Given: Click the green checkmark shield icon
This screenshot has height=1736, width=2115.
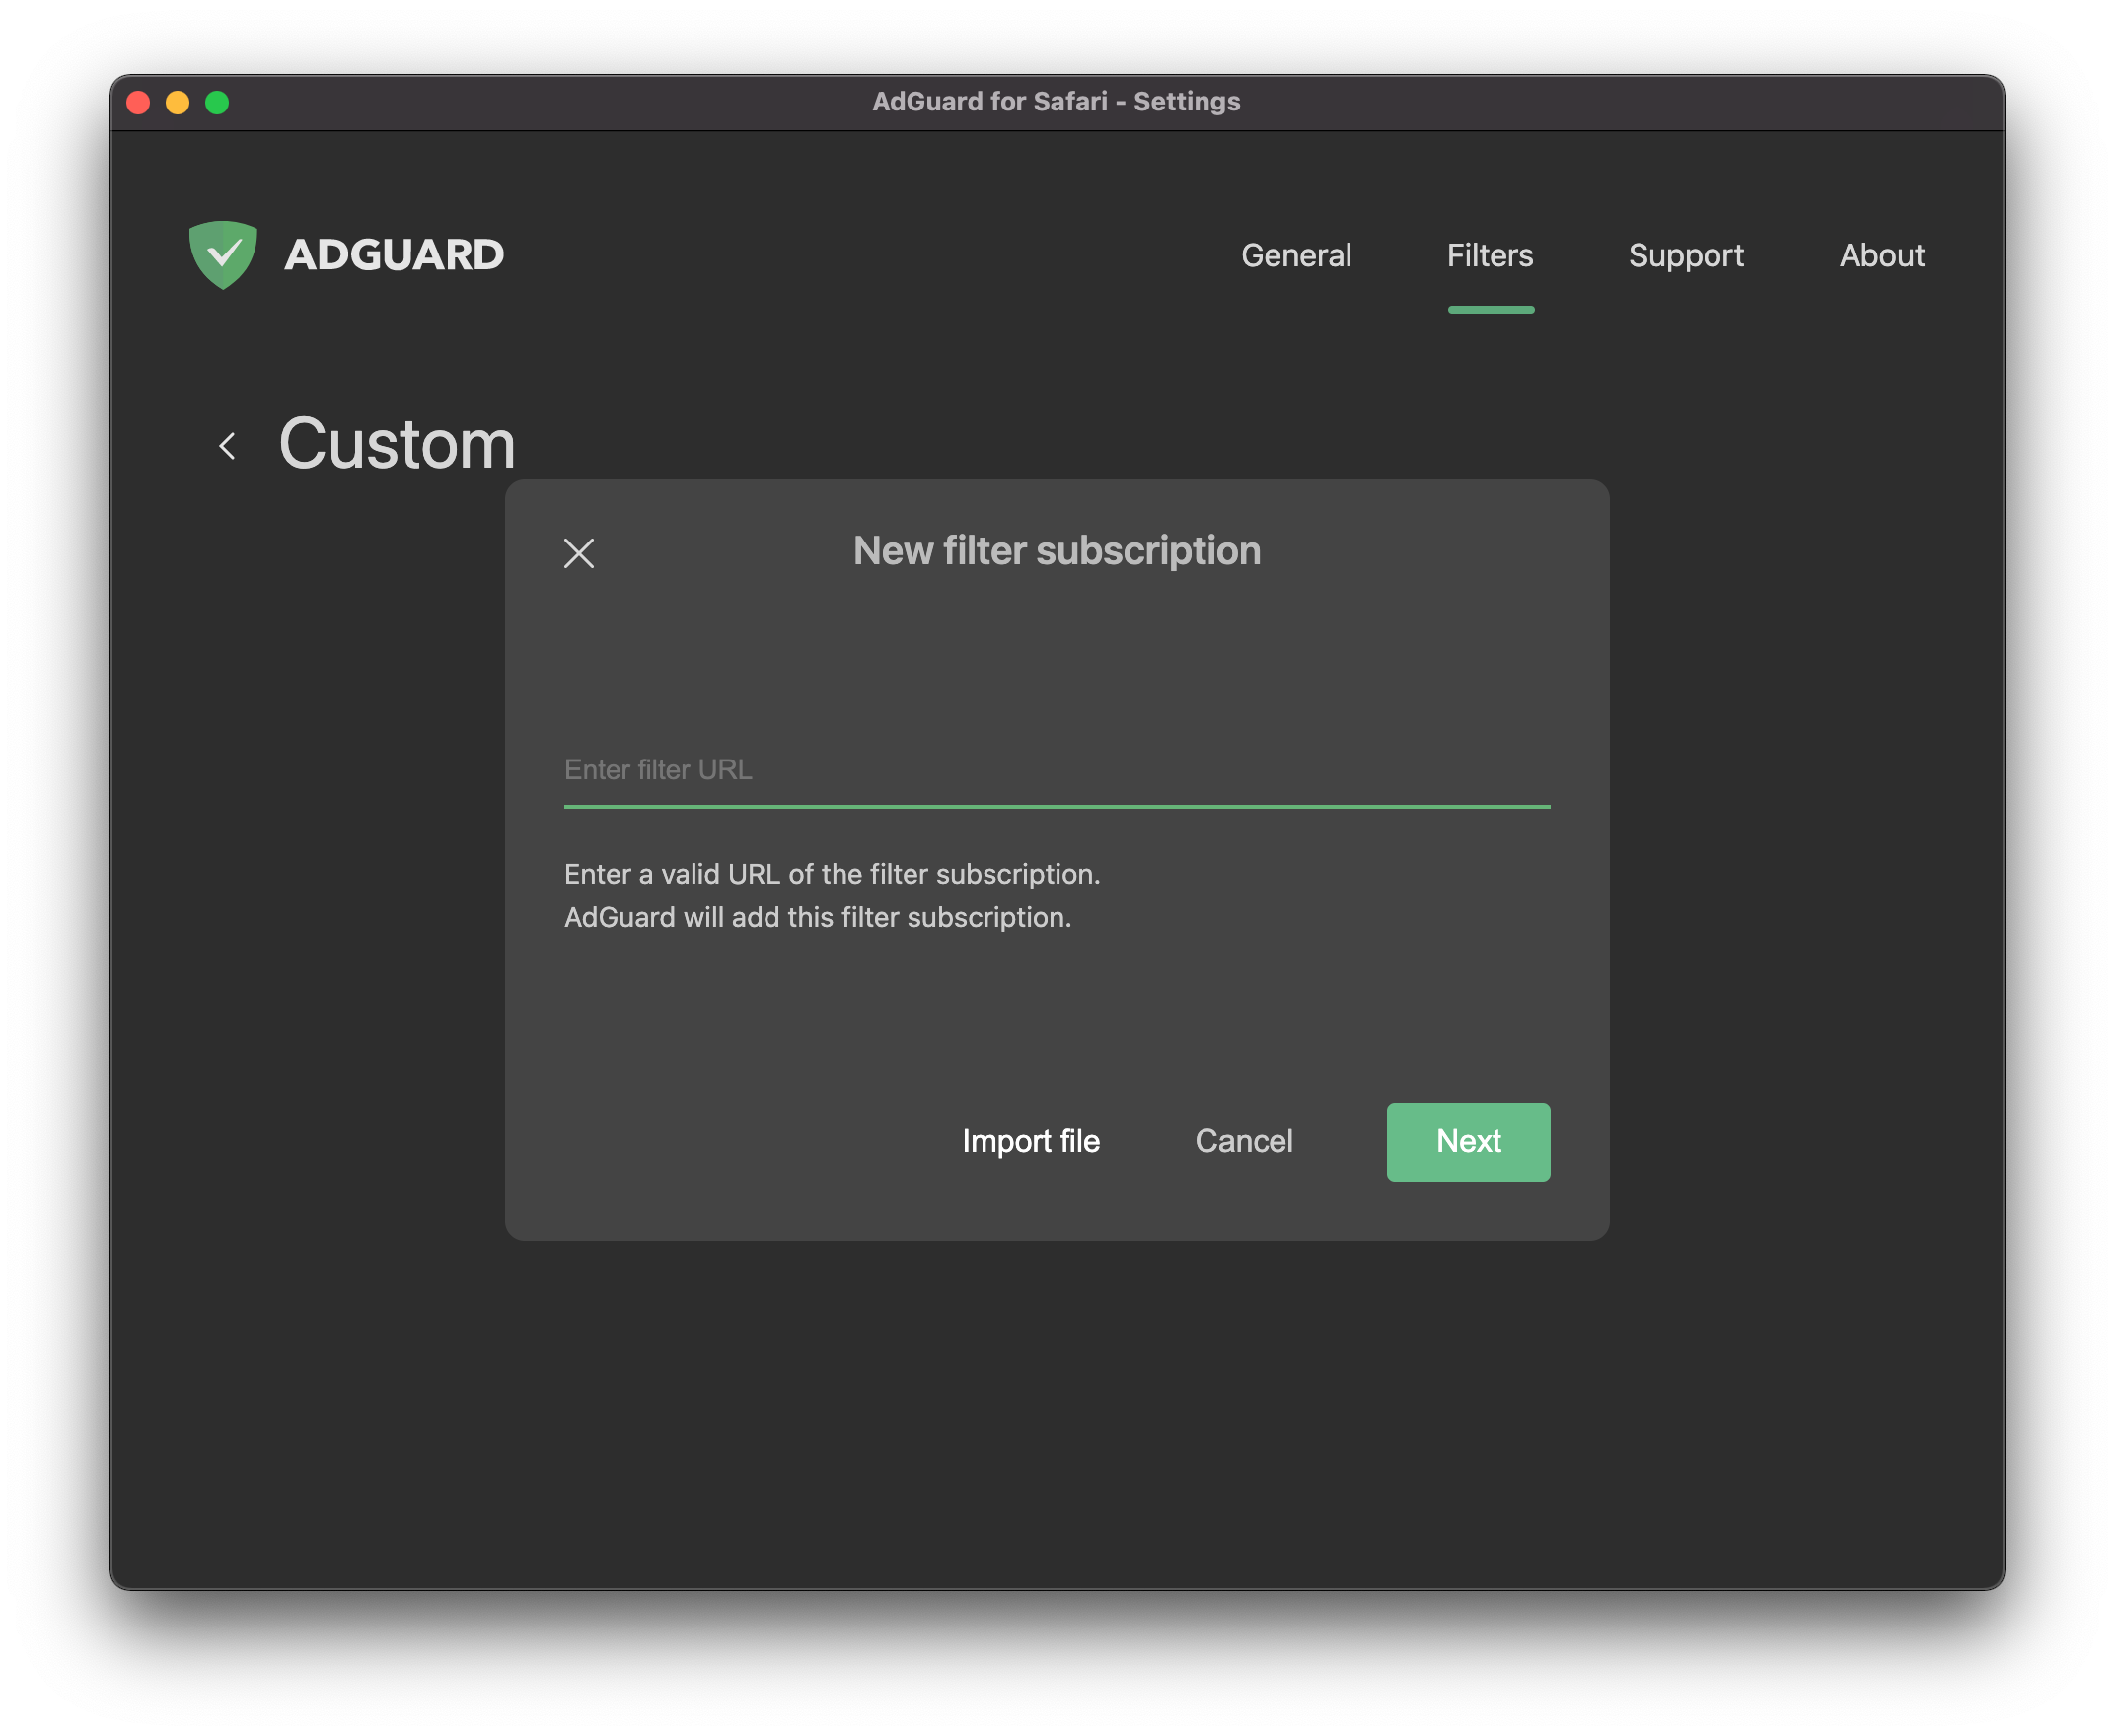Looking at the screenshot, I should coord(221,254).
